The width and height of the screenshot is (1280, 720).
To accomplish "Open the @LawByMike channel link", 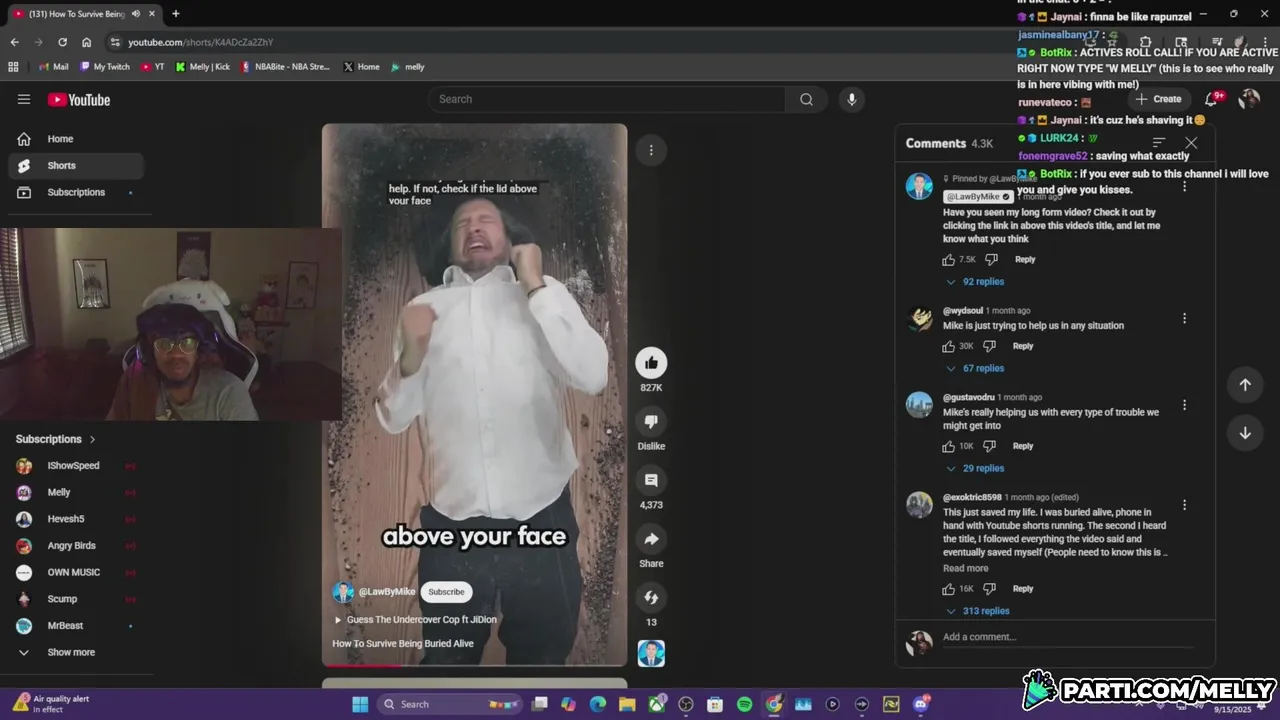I will coord(386,592).
